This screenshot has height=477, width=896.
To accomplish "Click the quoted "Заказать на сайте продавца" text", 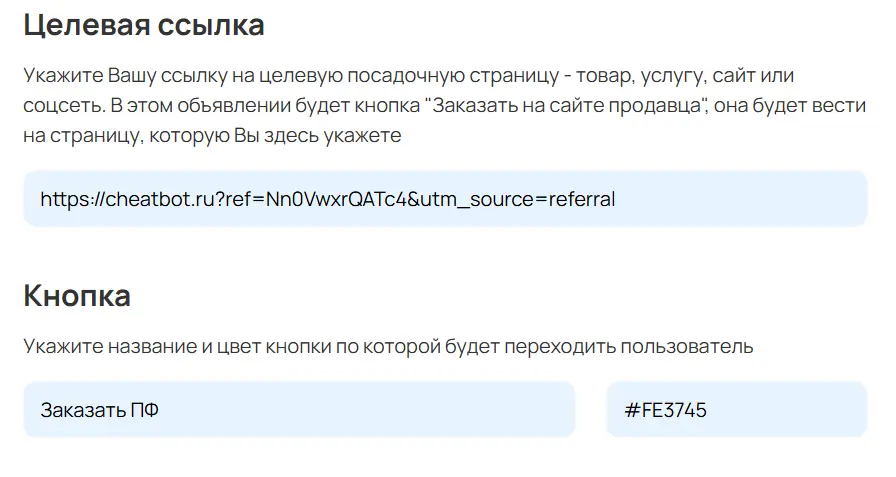I will click(565, 105).
